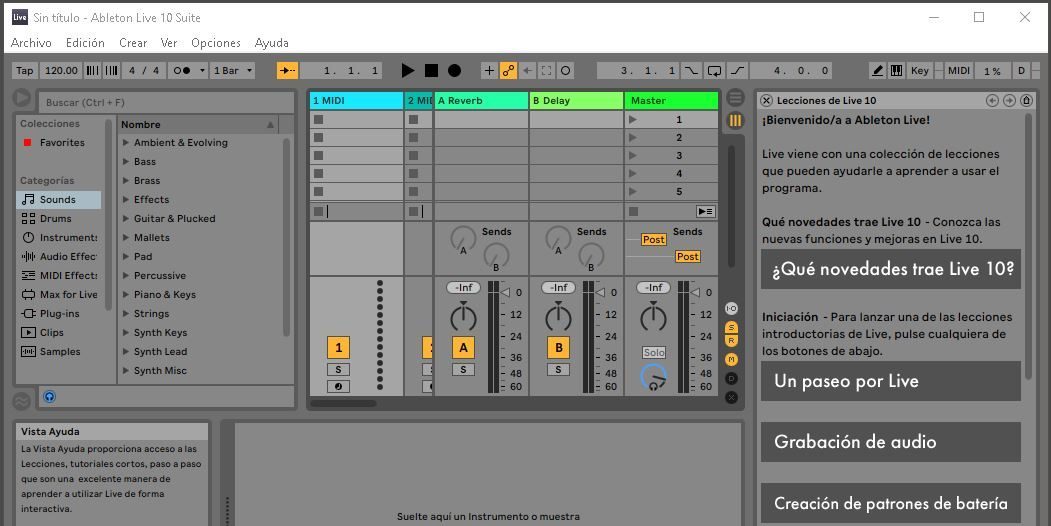Viewport: 1051px width, 526px height.
Task: Open the metronome settings dropdown arrow
Action: [x=202, y=70]
